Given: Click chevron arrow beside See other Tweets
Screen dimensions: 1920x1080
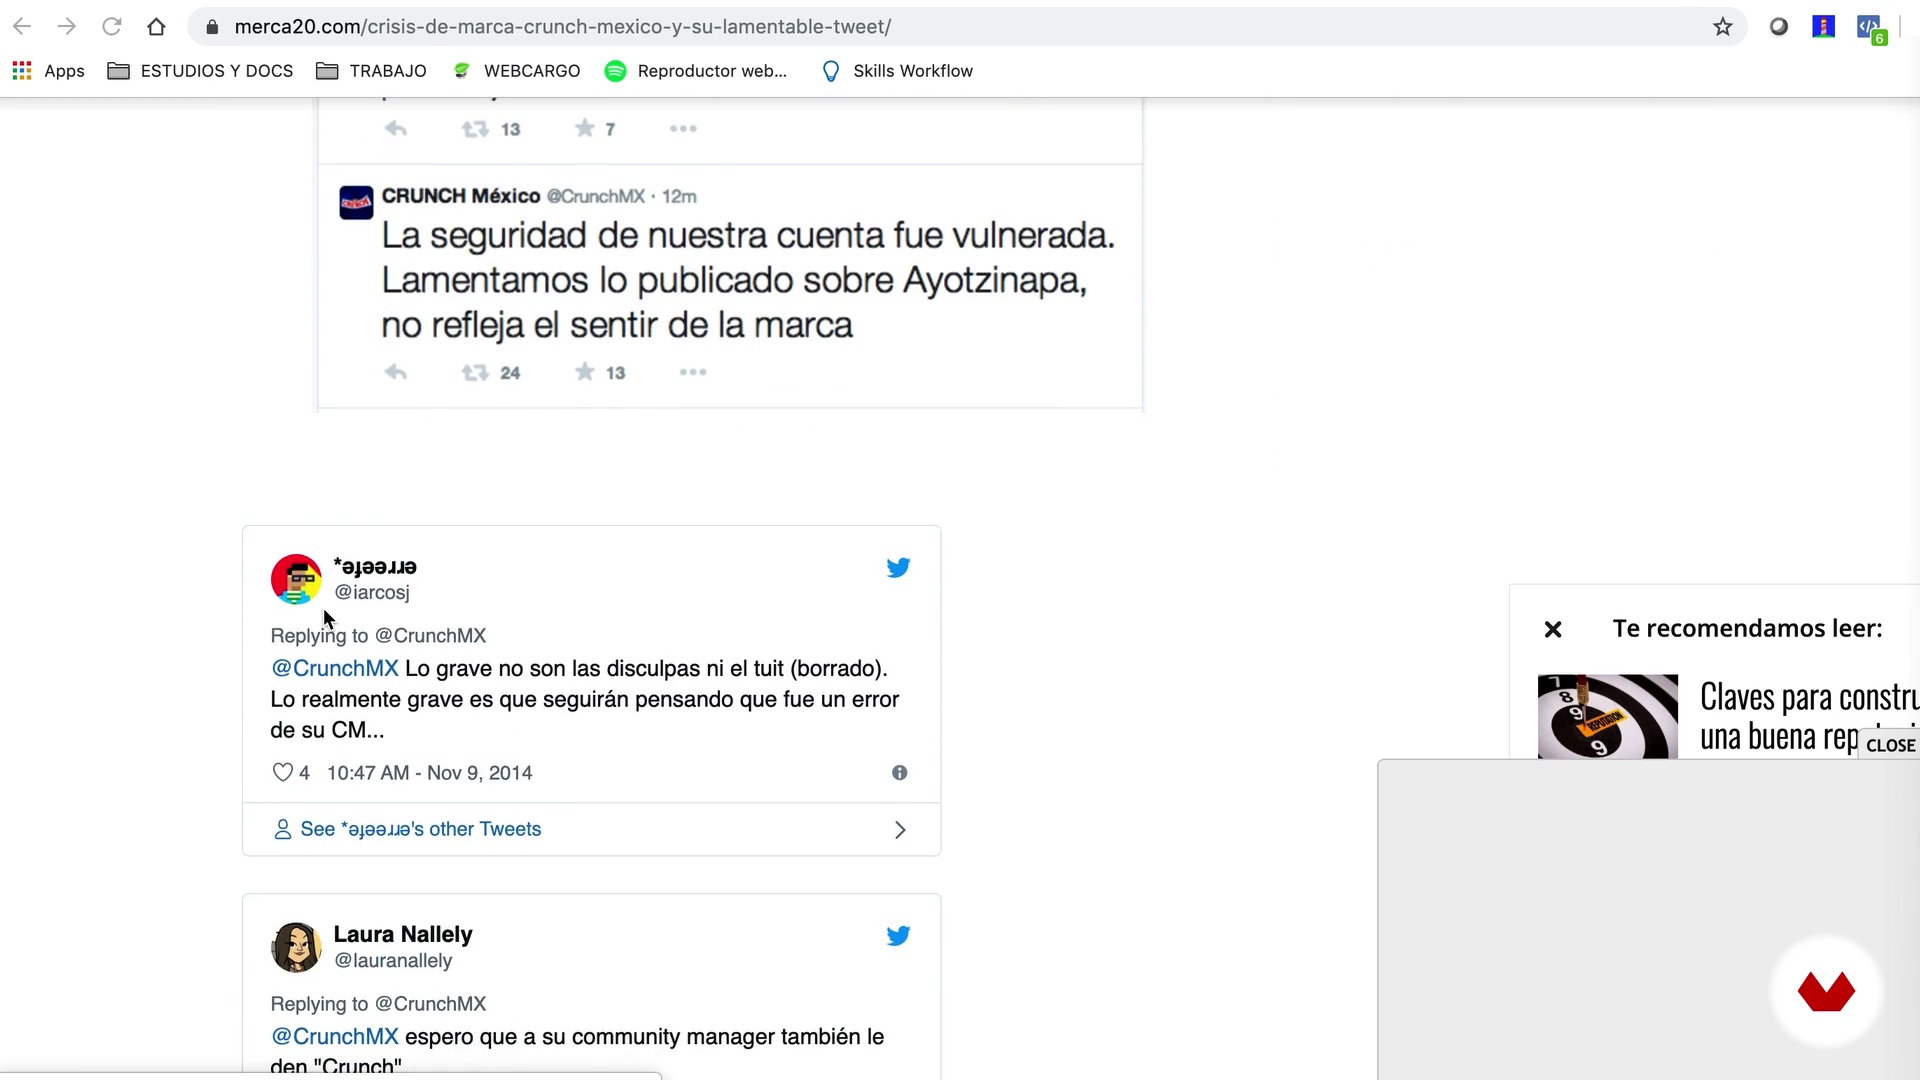Looking at the screenshot, I should [x=900, y=830].
